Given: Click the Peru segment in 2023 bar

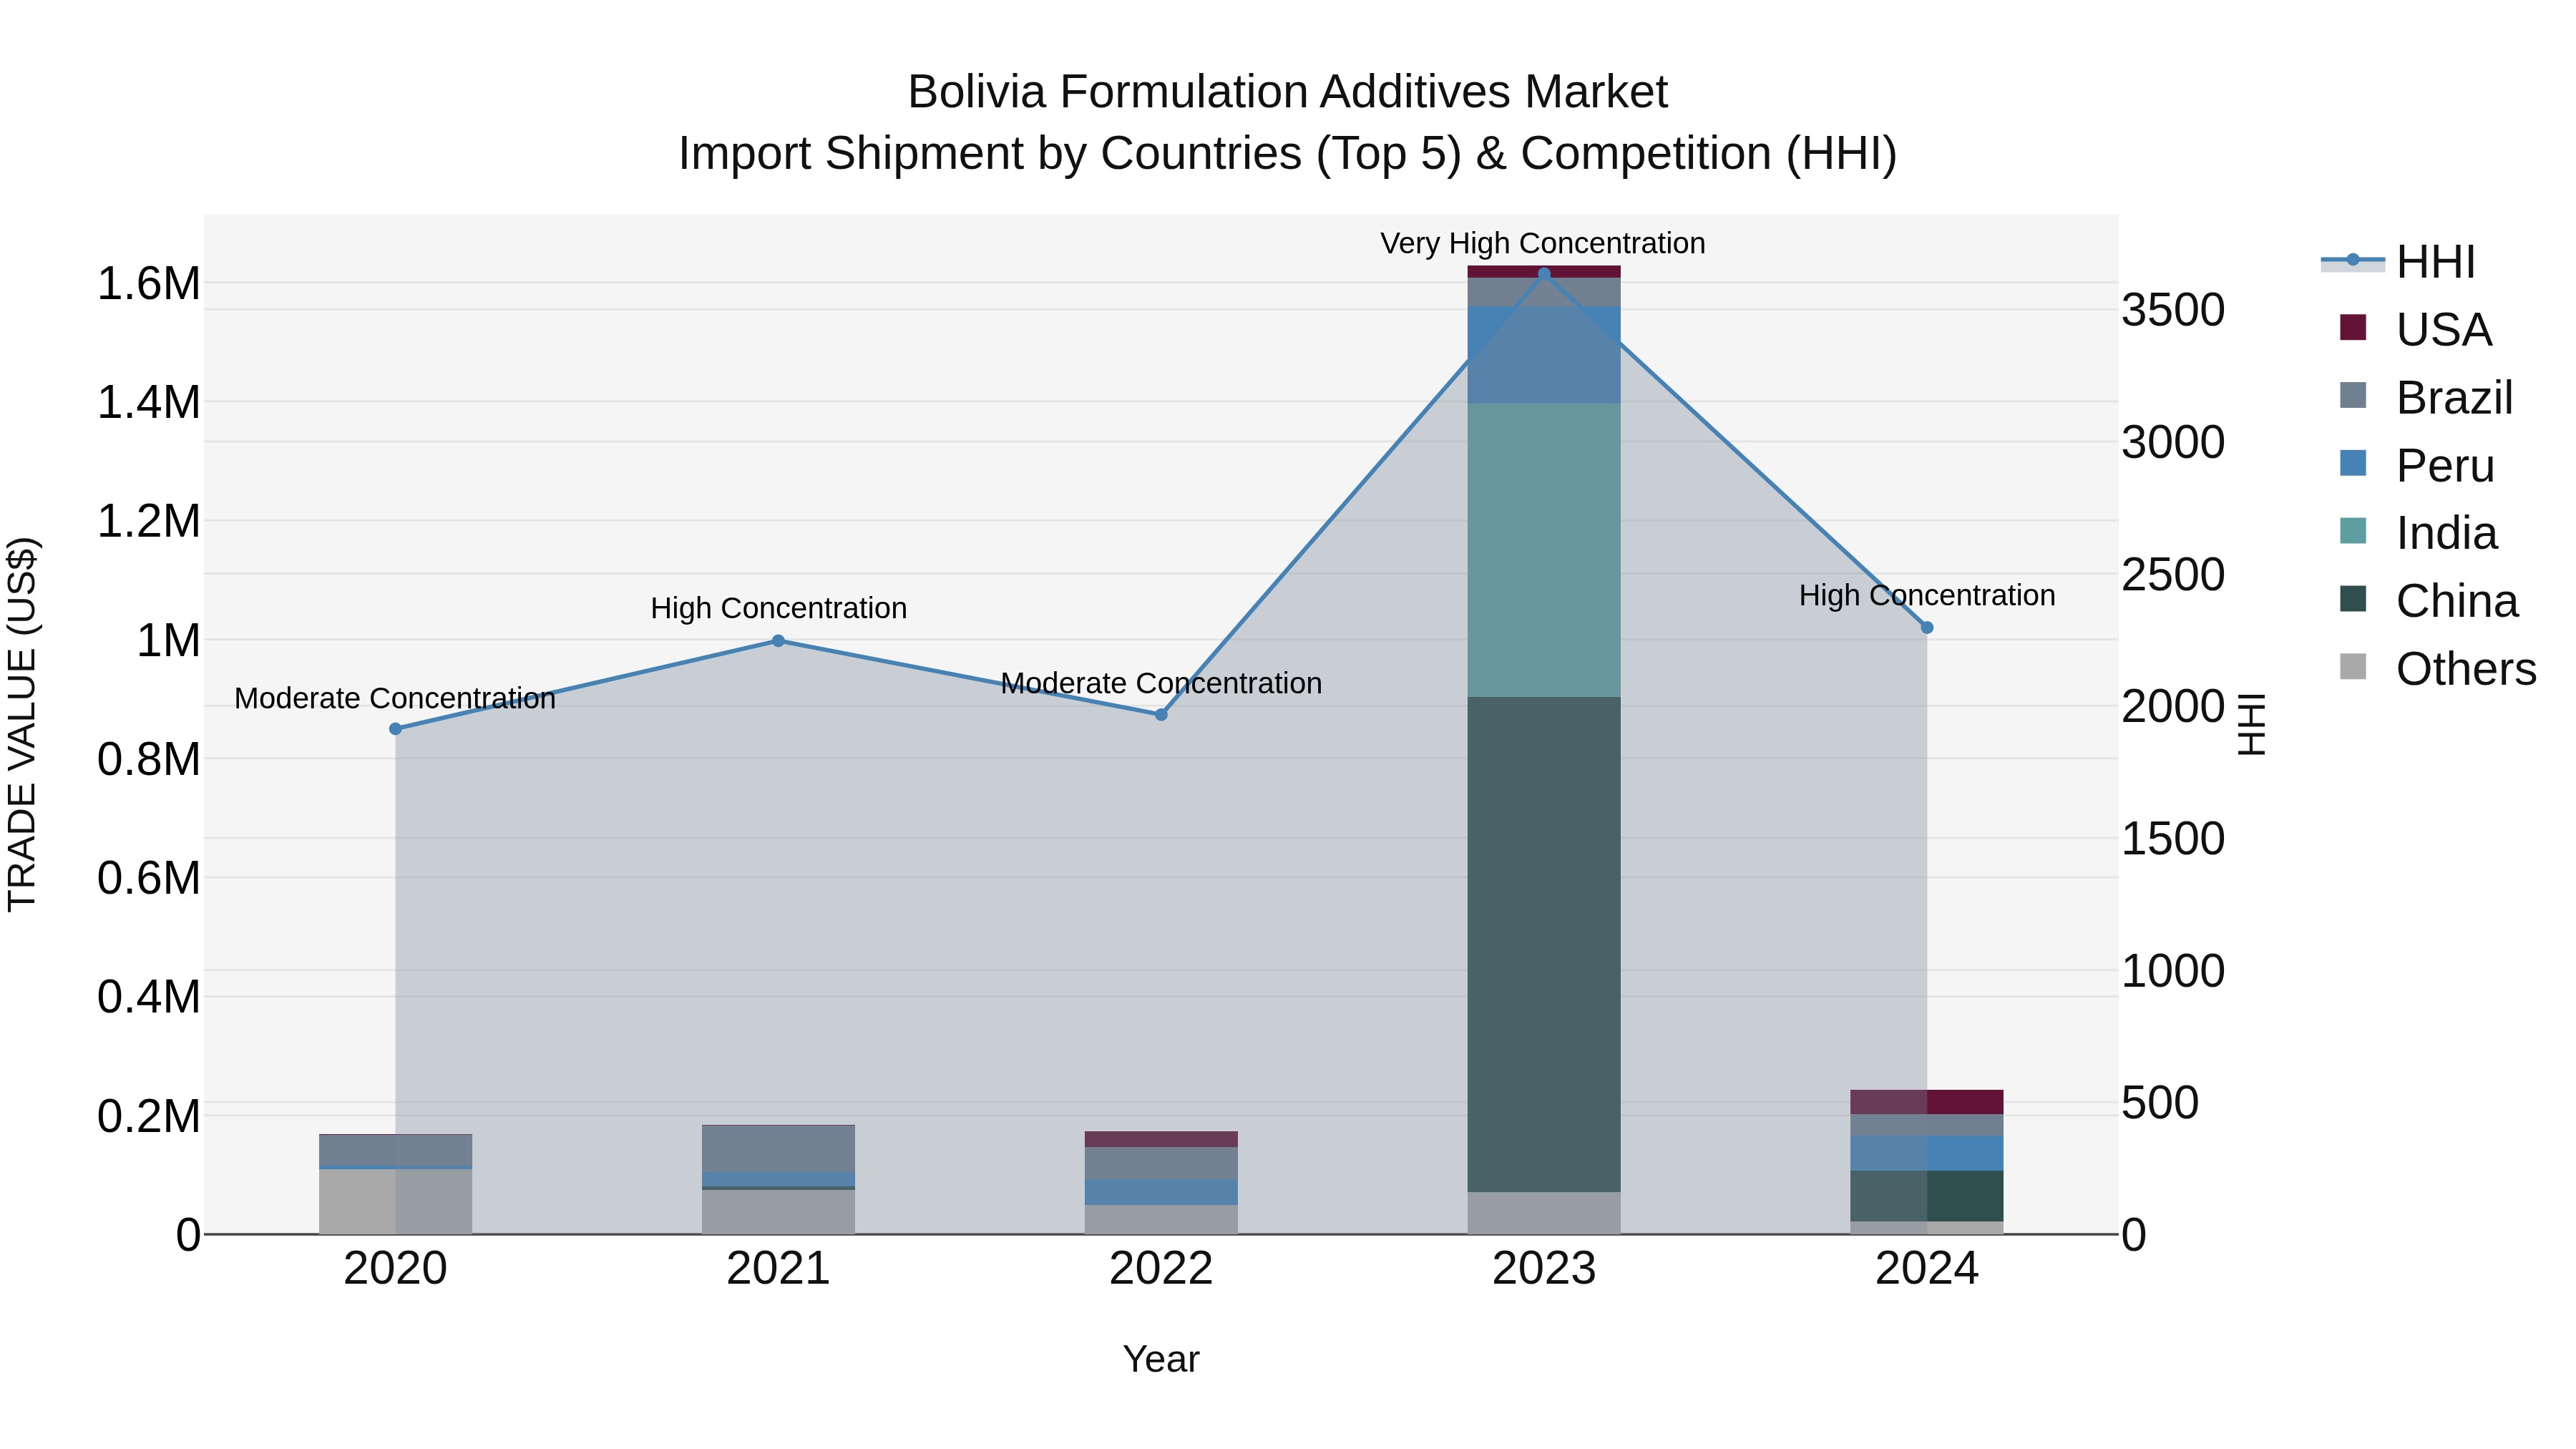Looking at the screenshot, I should tap(1544, 355).
